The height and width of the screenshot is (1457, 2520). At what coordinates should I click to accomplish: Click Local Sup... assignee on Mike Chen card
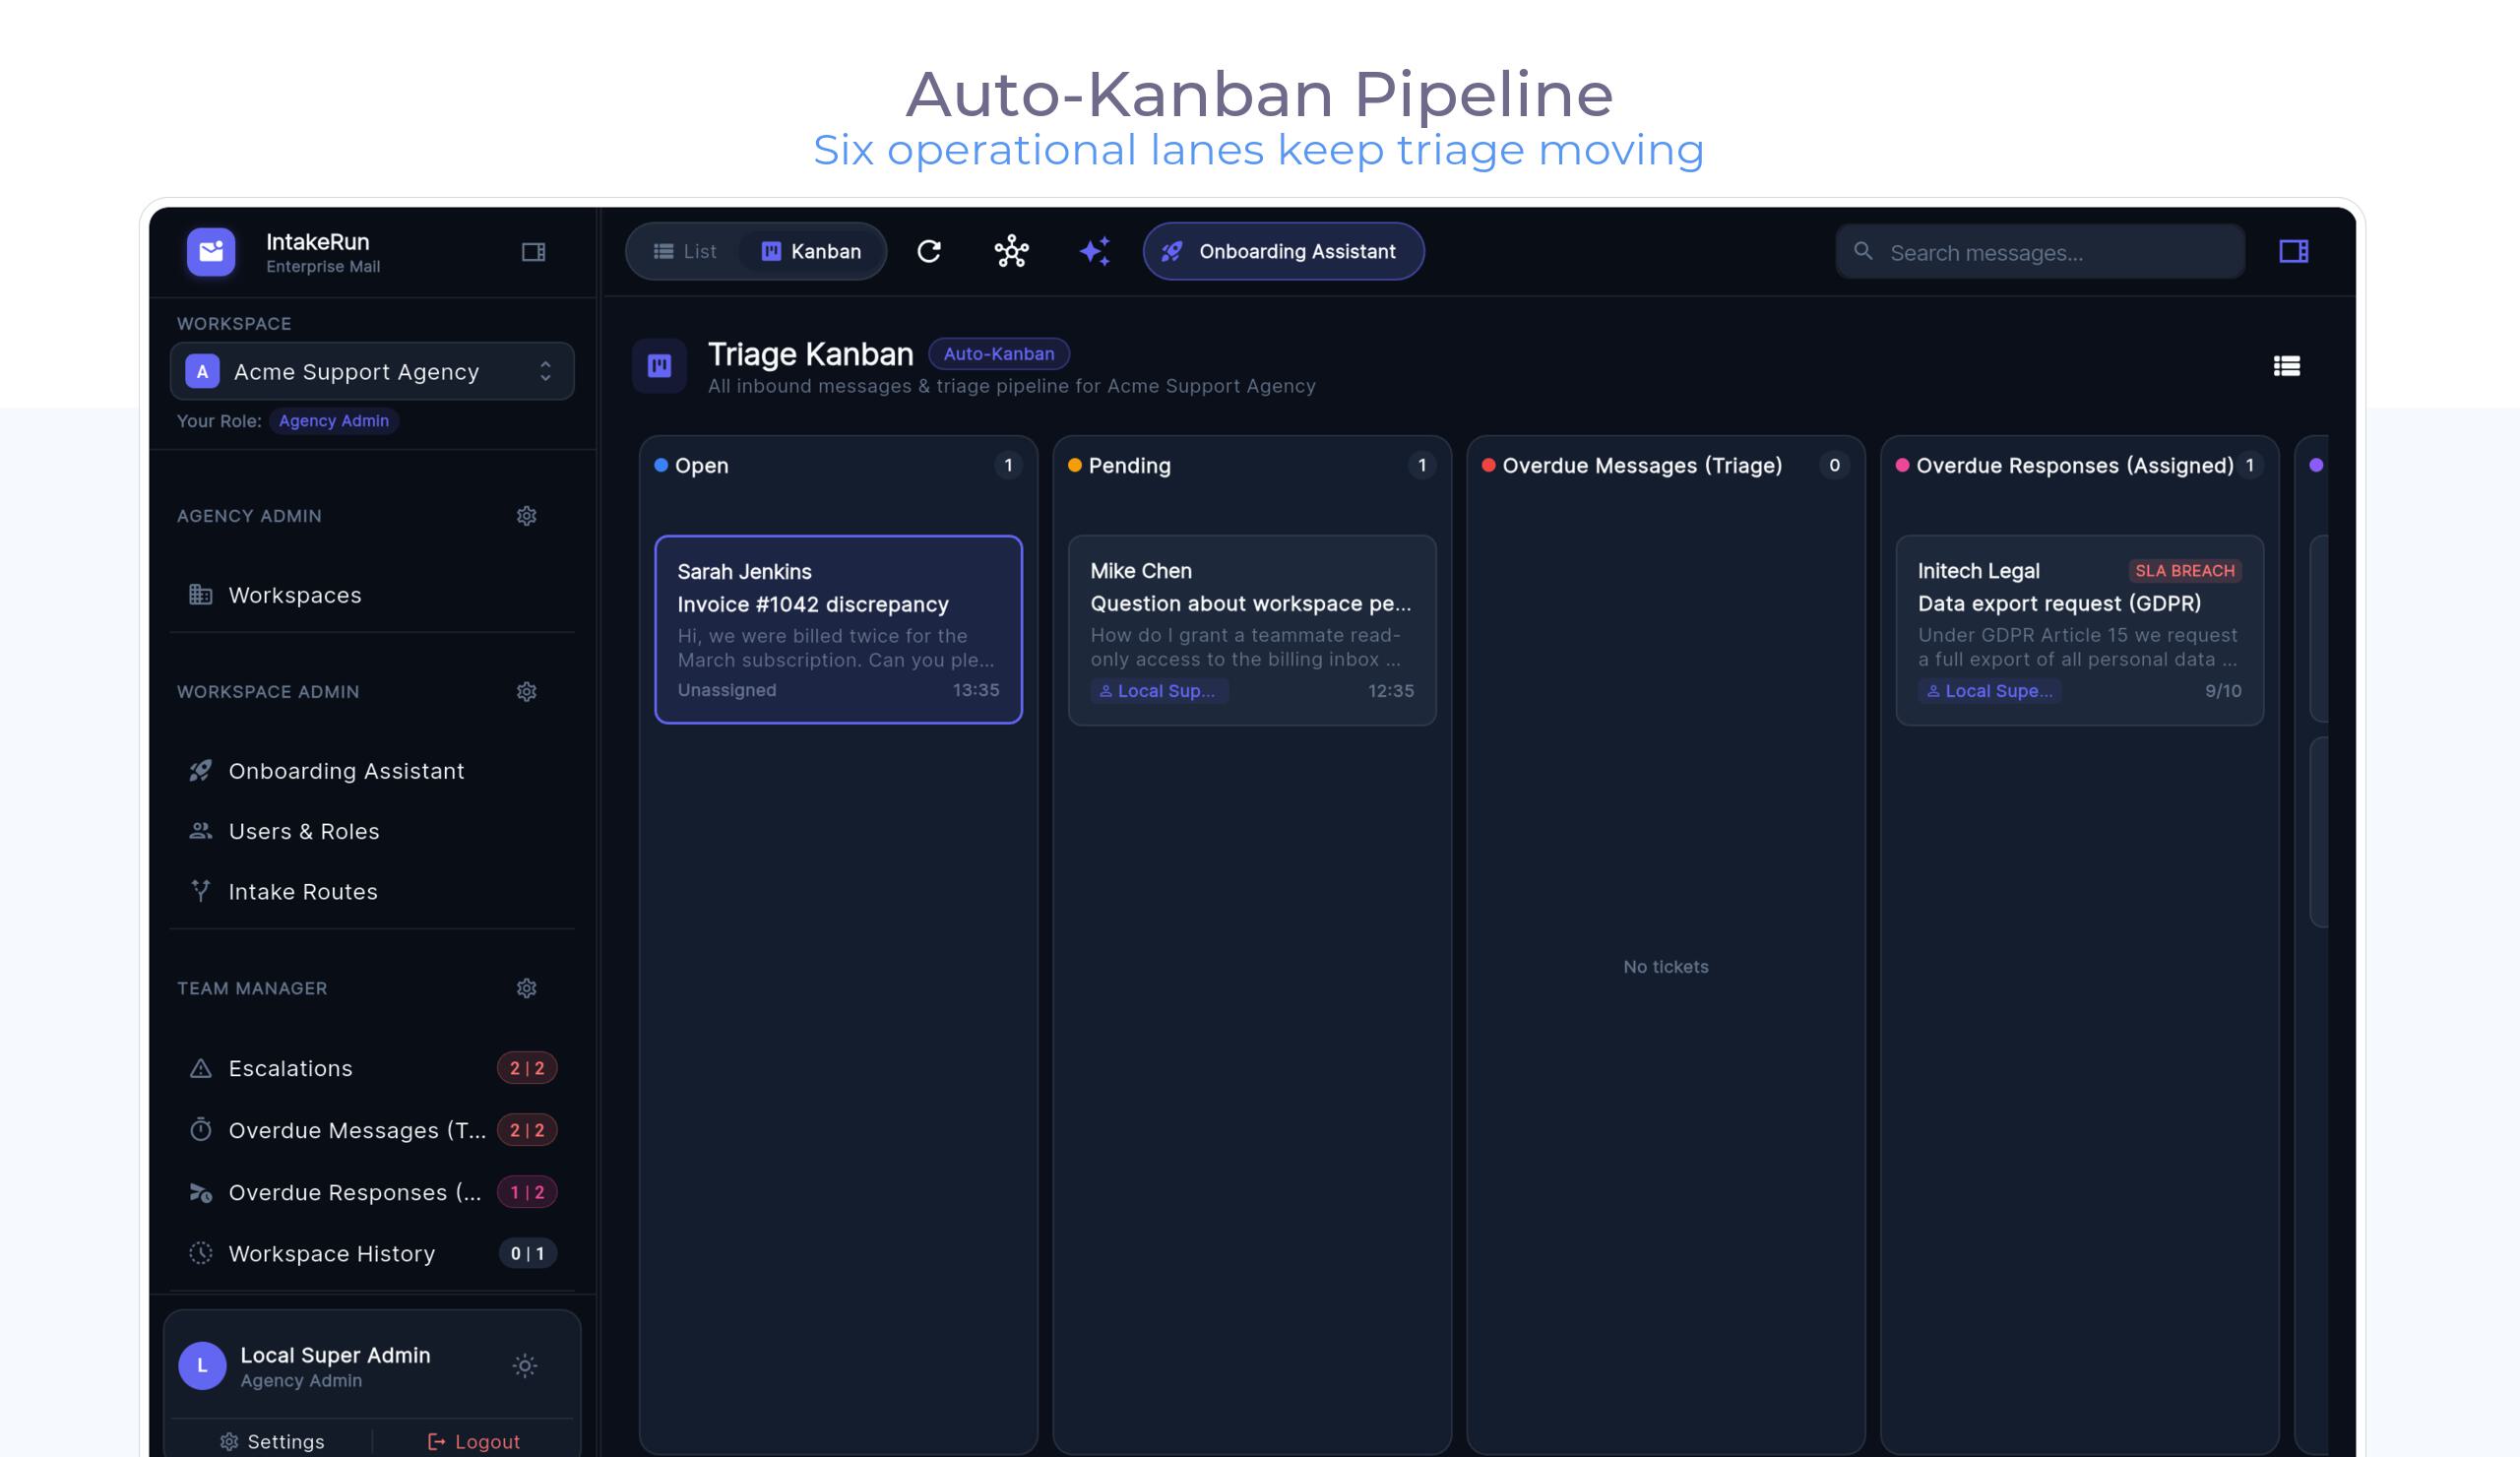[1158, 691]
